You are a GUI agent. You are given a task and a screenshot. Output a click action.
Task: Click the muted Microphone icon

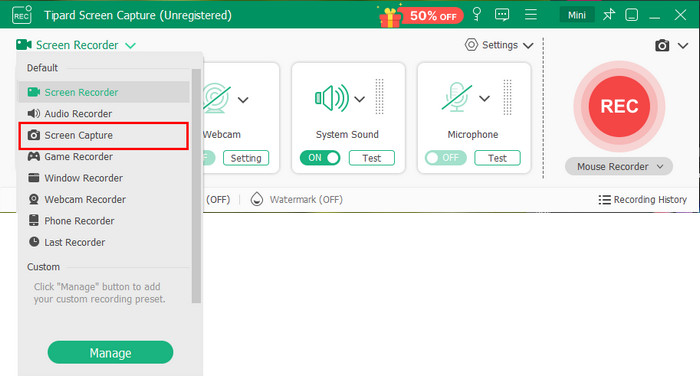(457, 97)
